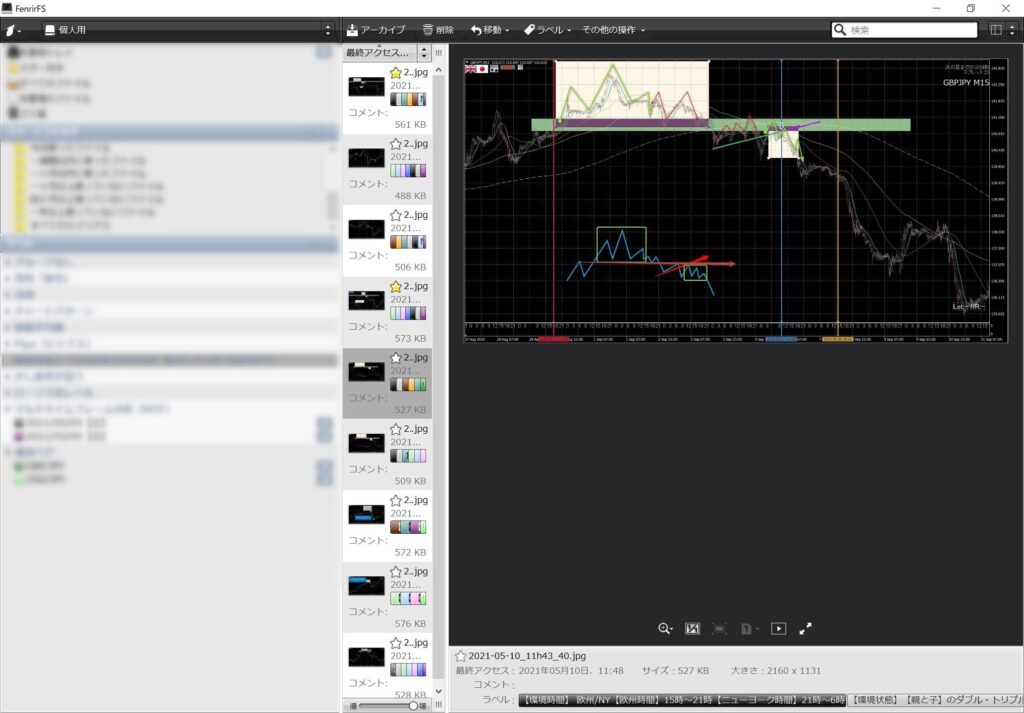Open the 最終アクセス sort dropdown

pyautogui.click(x=379, y=53)
